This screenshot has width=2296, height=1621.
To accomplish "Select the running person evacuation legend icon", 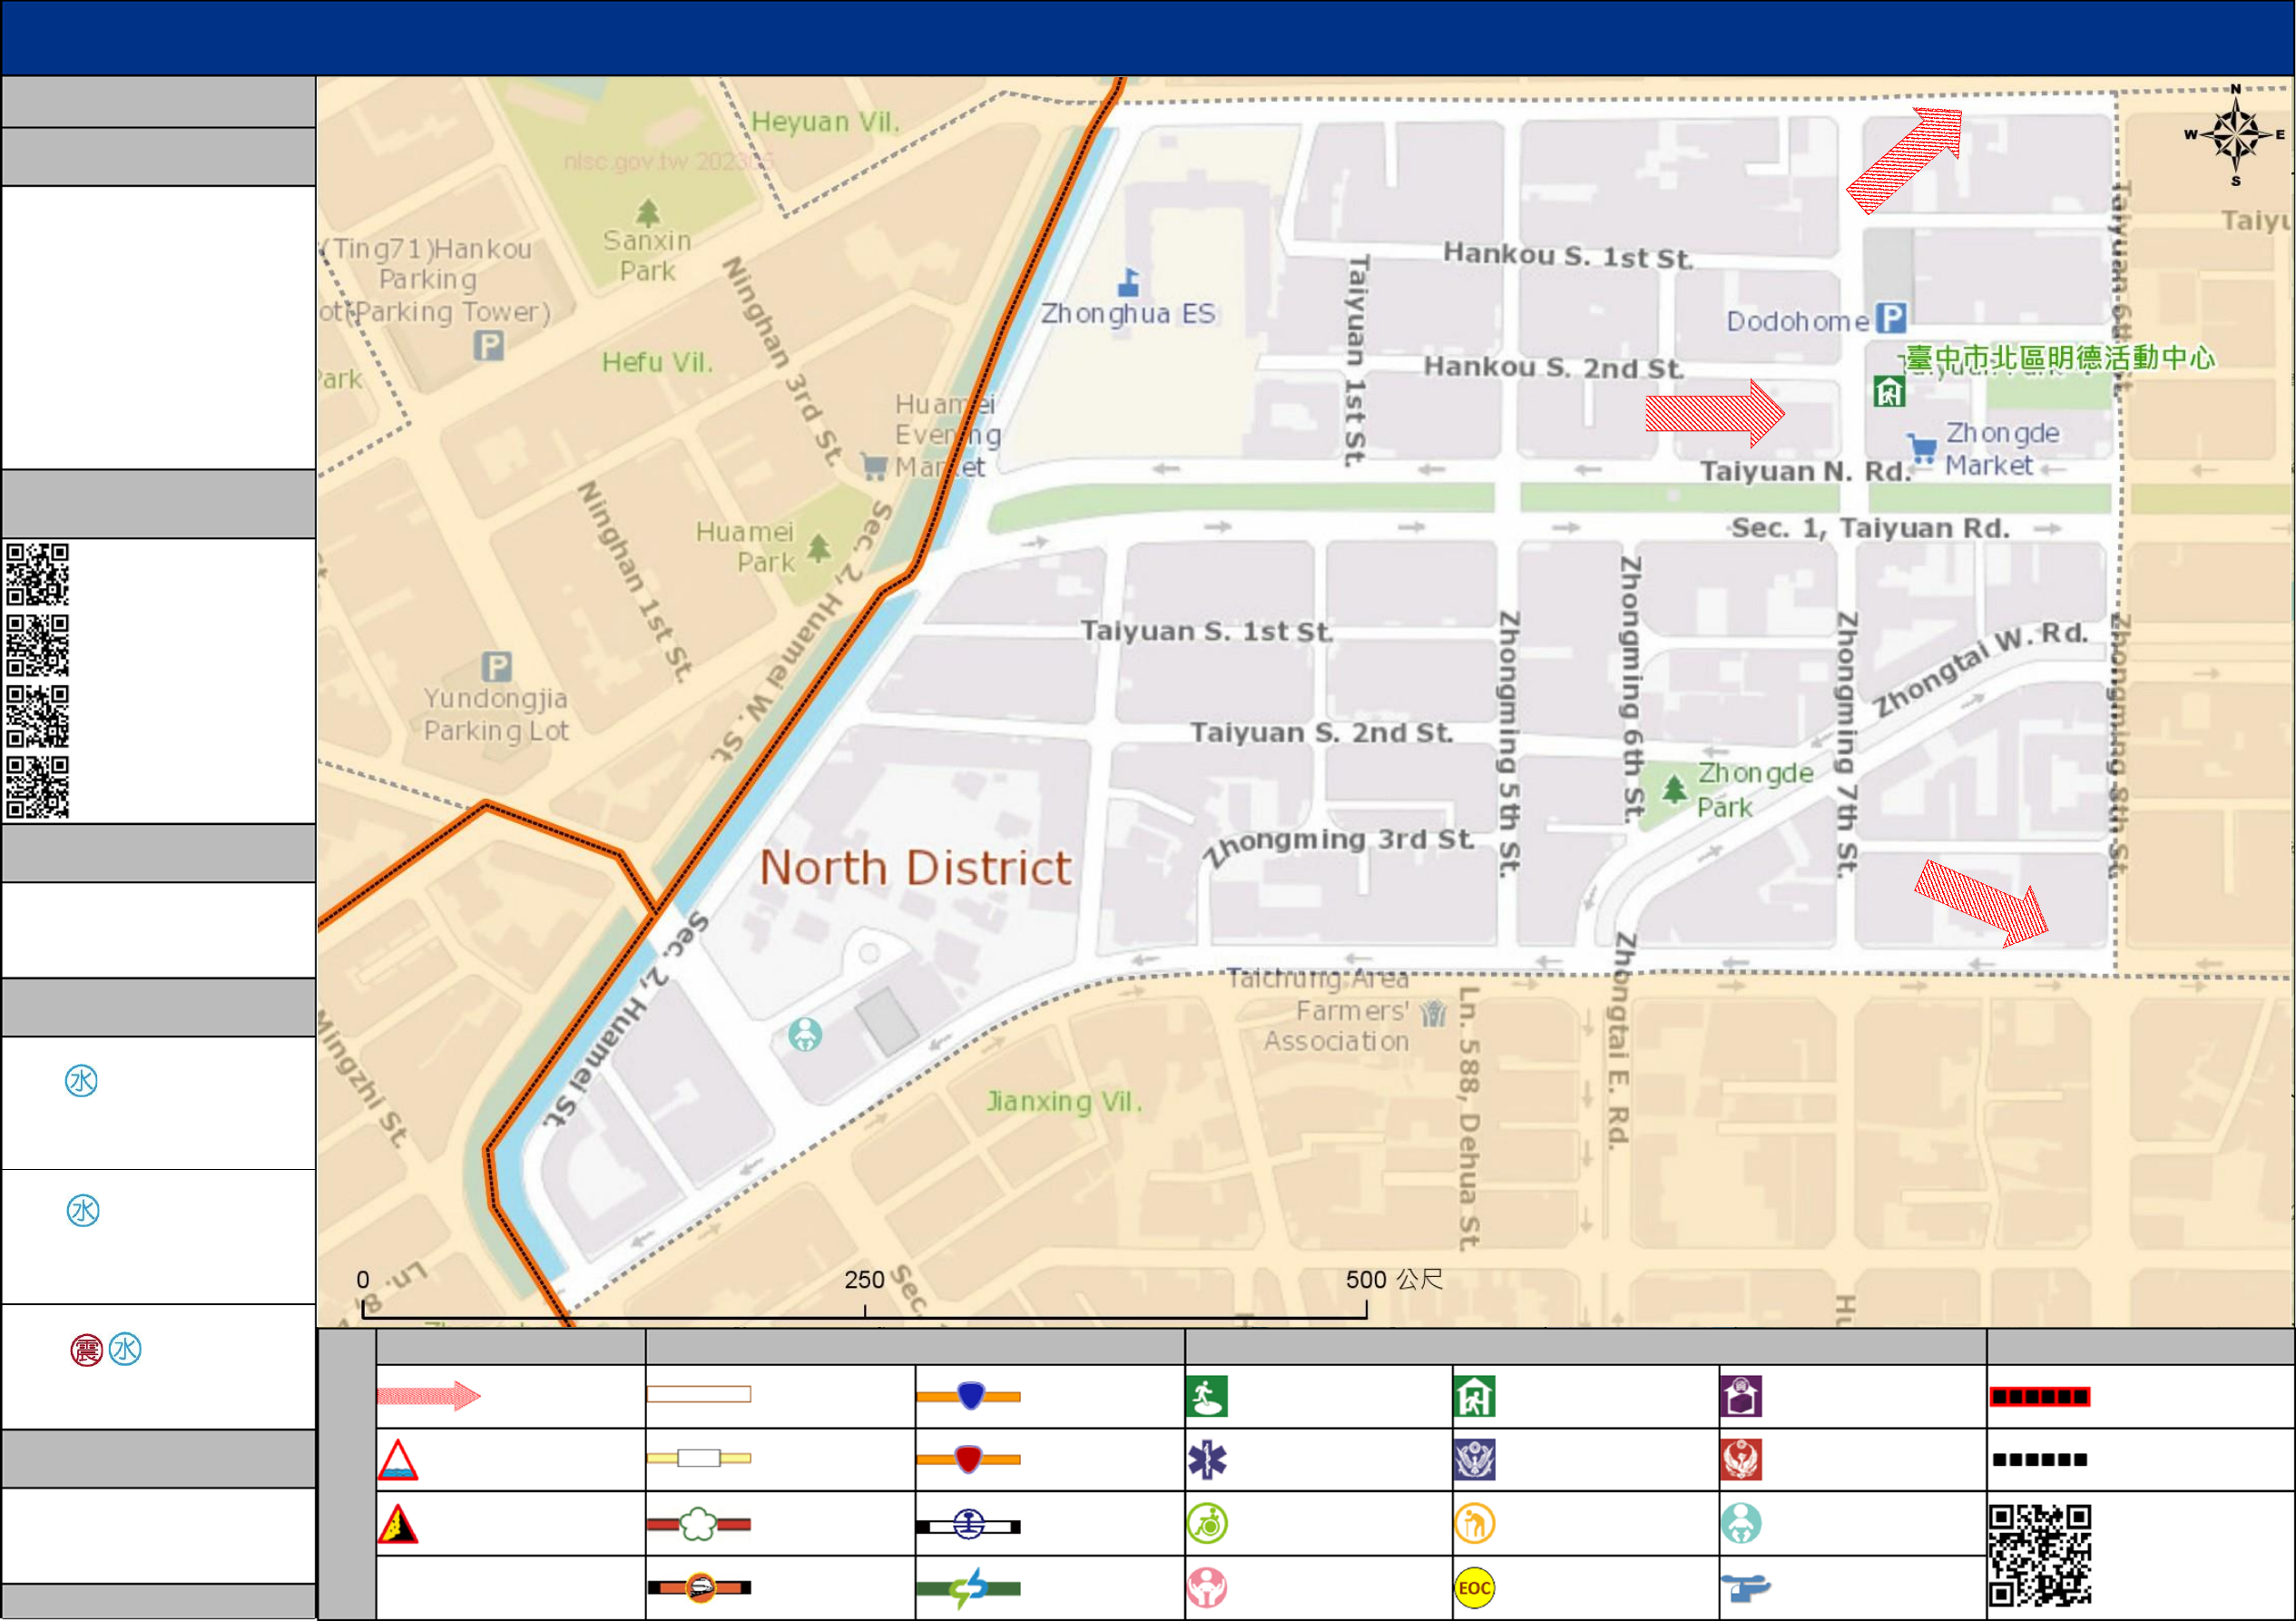I will coord(1207,1397).
